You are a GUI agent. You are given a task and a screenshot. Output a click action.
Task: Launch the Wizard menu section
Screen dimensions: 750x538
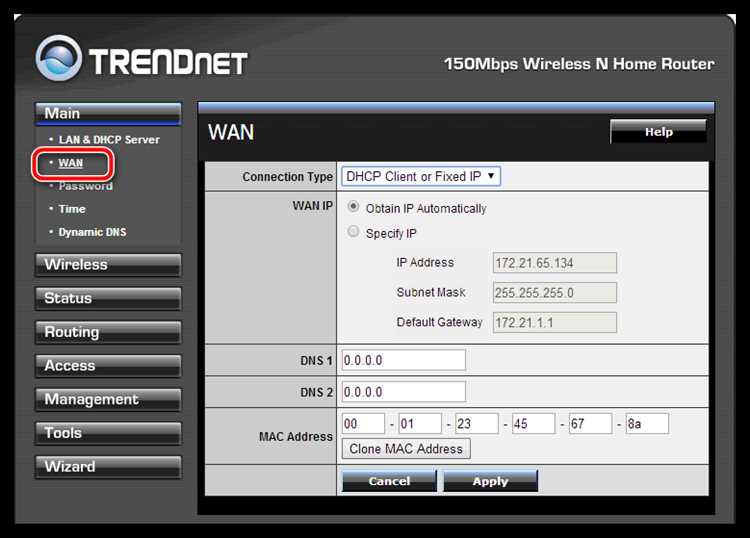108,467
